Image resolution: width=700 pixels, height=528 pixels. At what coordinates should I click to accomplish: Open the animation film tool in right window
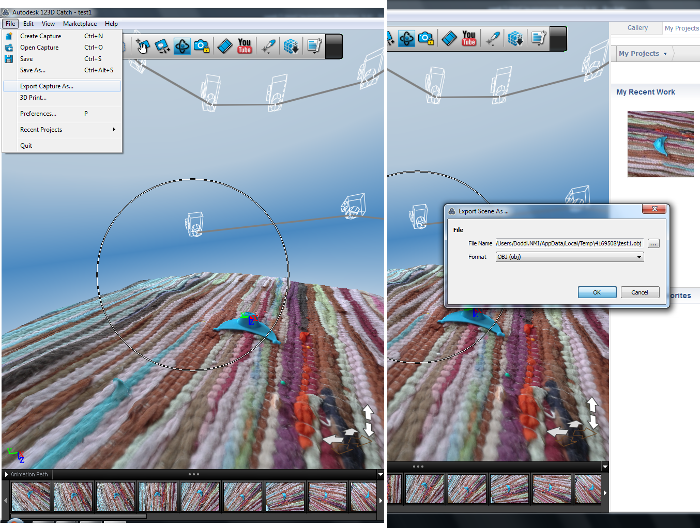tap(449, 39)
